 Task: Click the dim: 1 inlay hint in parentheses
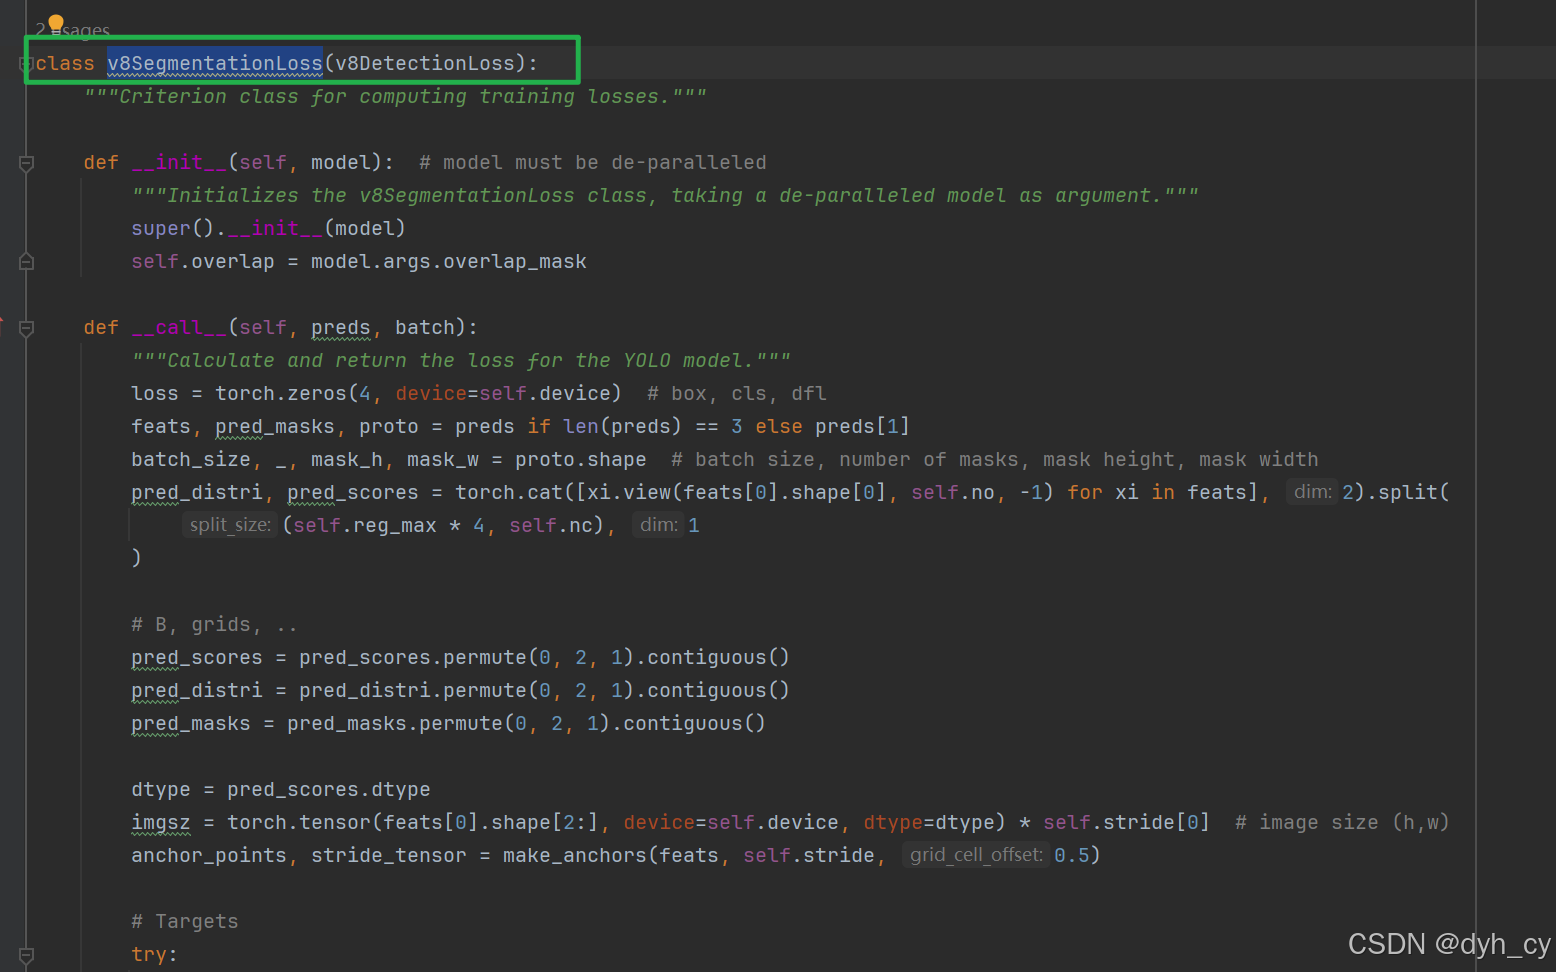660,524
